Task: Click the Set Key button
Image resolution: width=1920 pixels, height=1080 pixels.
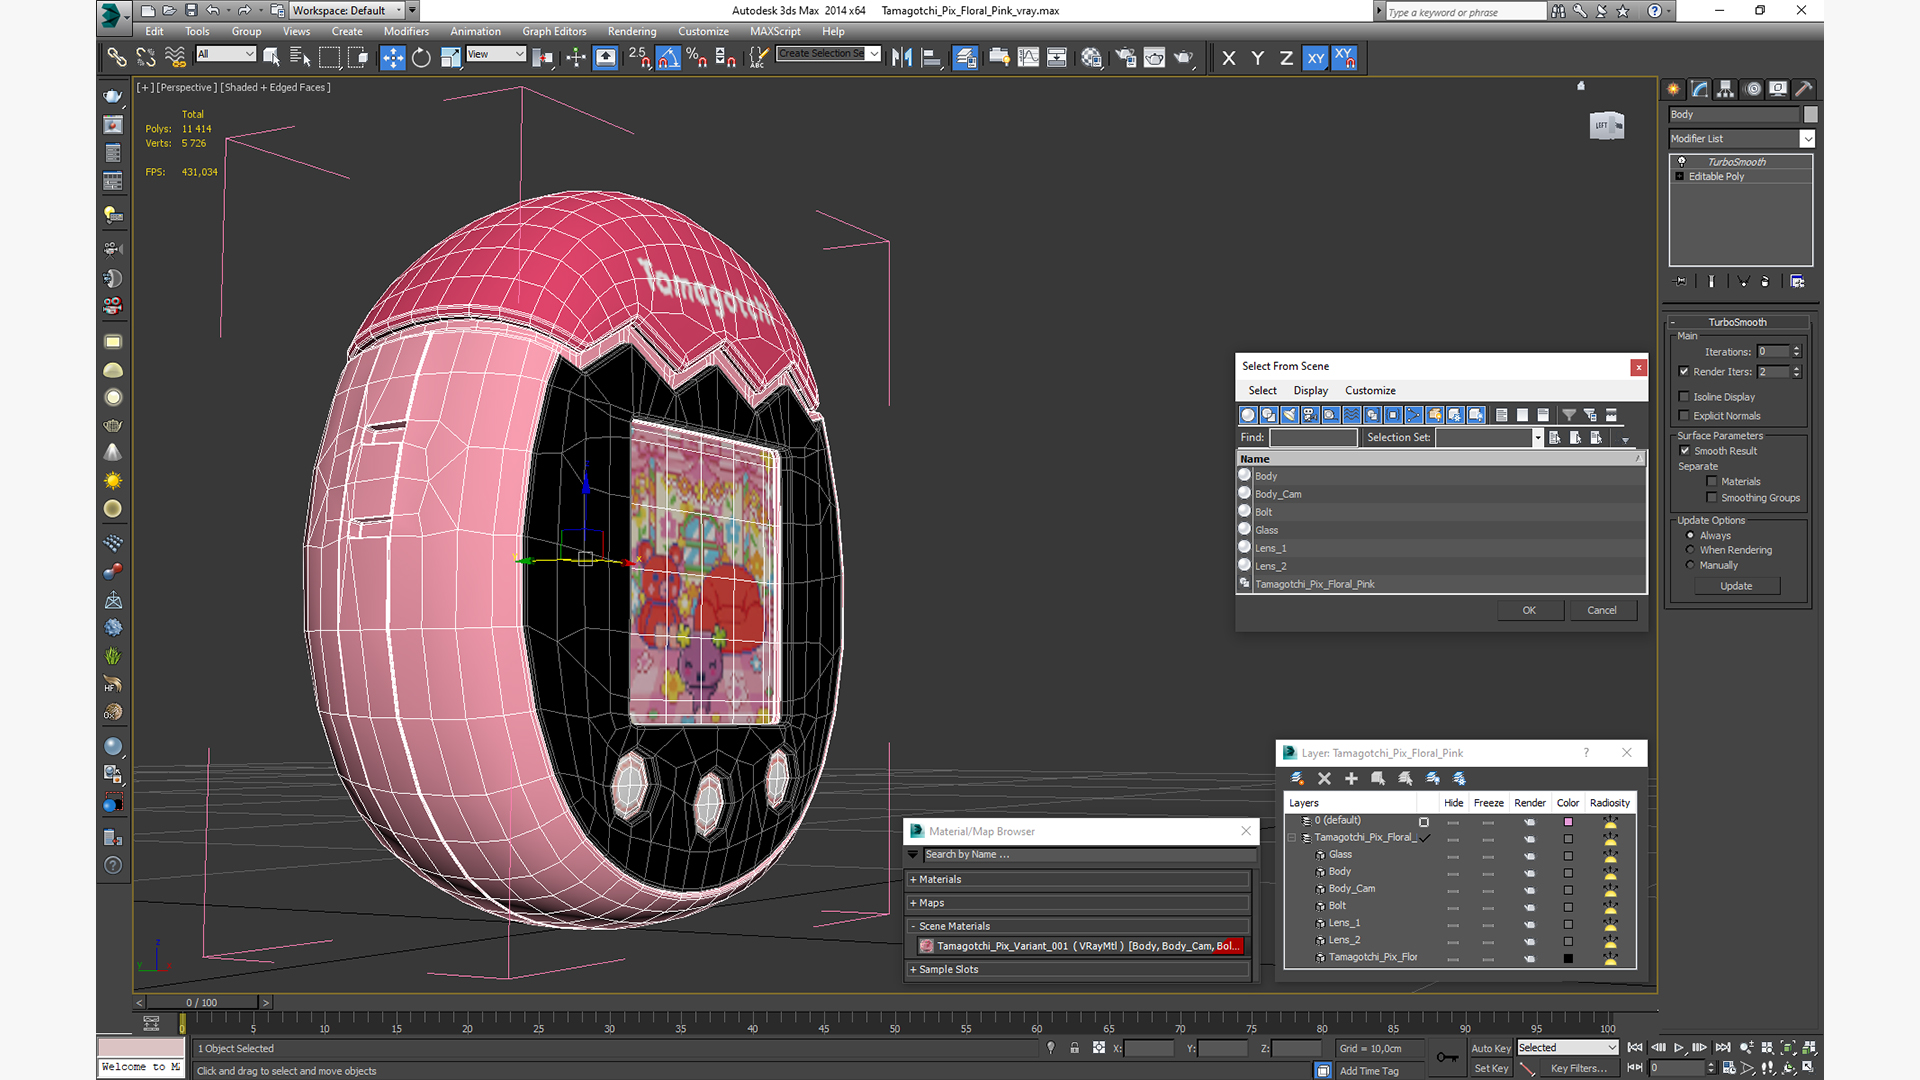Action: [1491, 1068]
